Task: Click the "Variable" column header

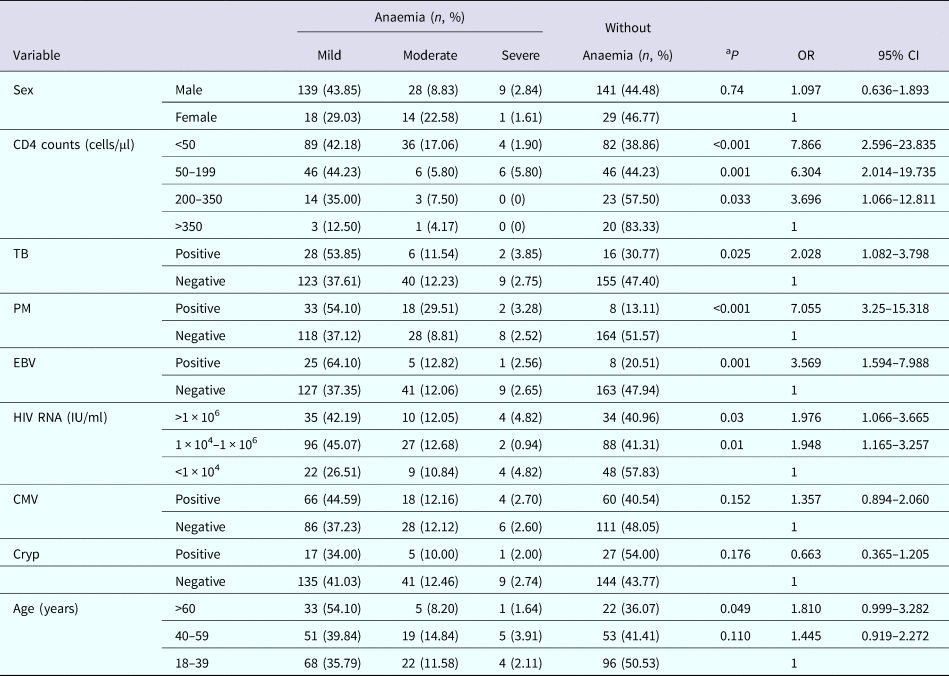Action: click(x=35, y=56)
